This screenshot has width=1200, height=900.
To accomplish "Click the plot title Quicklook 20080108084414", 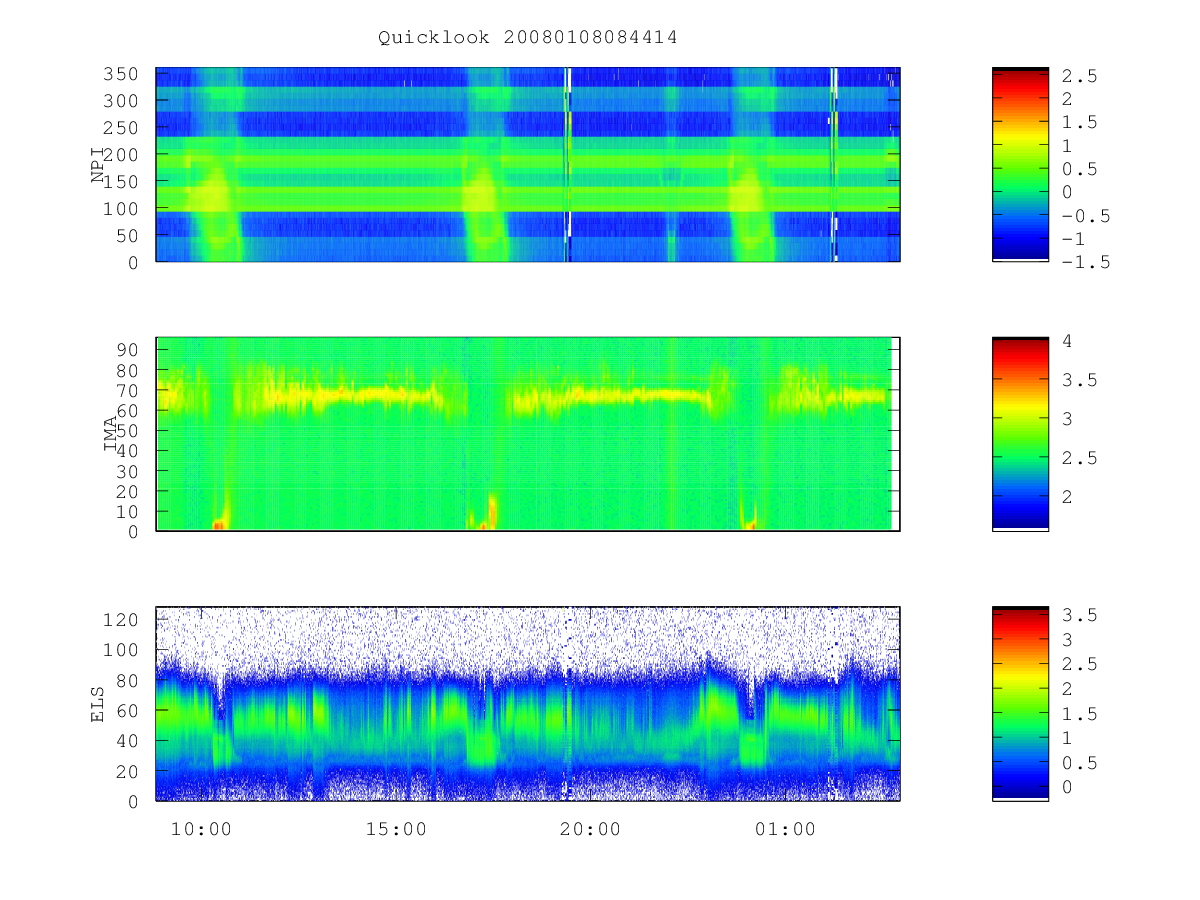I will click(x=527, y=38).
